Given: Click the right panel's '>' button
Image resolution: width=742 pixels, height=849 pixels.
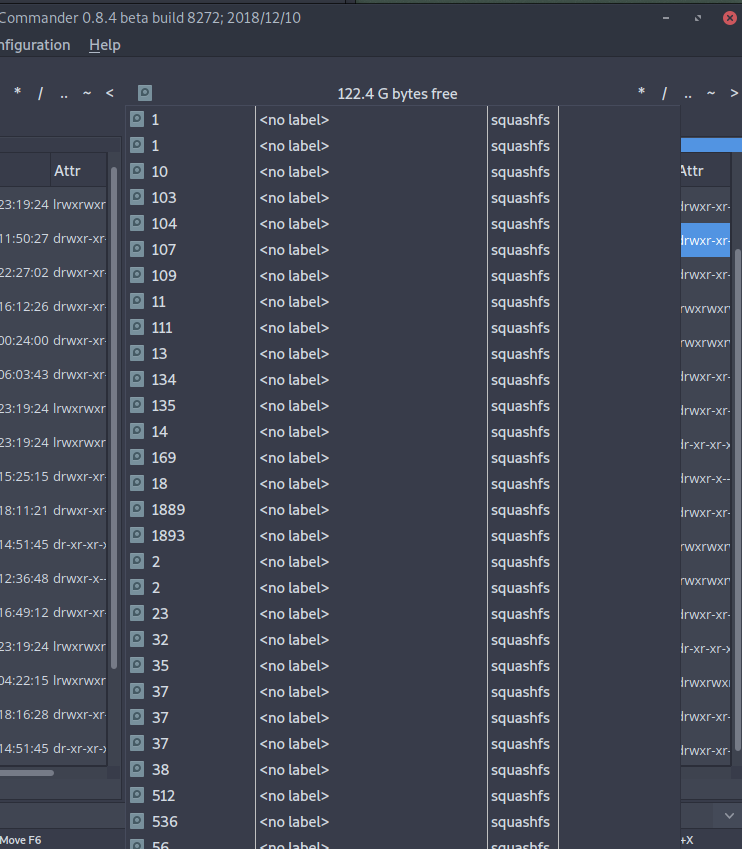Looking at the screenshot, I should [x=735, y=93].
